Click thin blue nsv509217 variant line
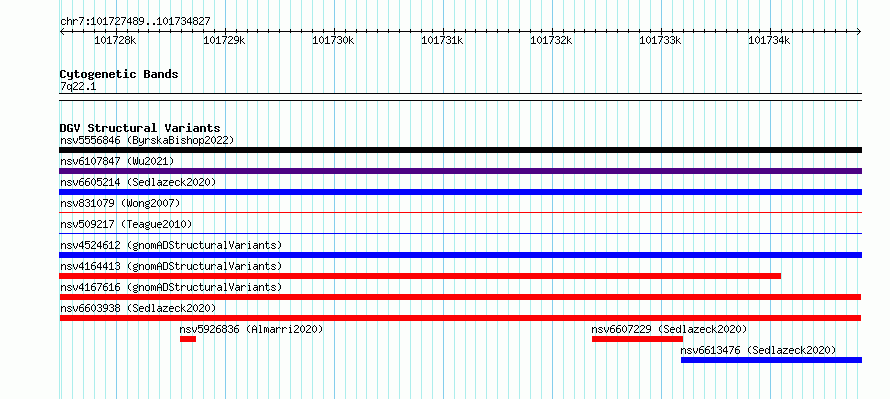The width and height of the screenshot is (890, 399). click(460, 233)
